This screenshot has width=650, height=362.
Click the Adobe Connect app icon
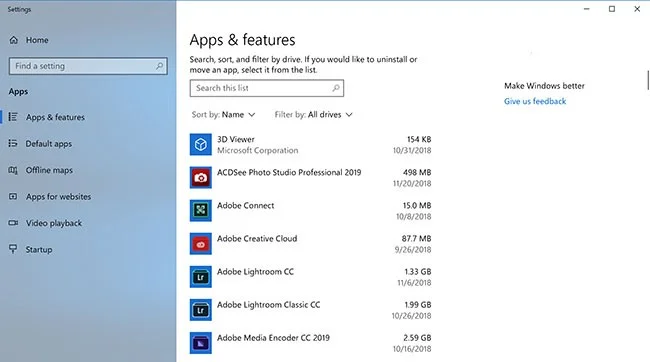point(201,211)
